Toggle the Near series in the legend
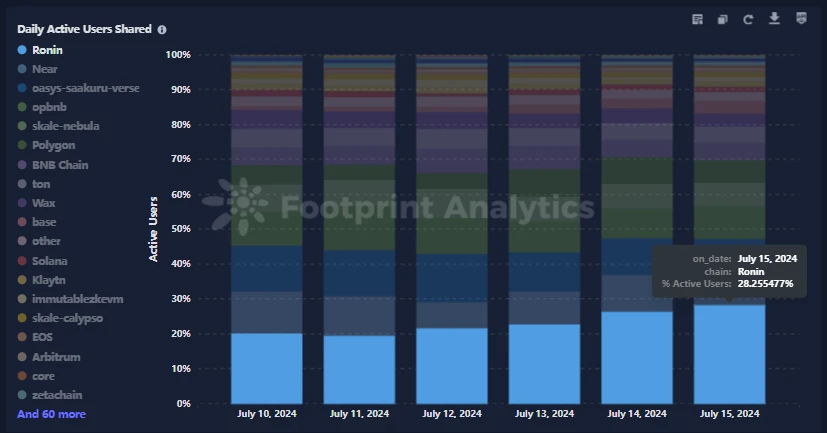827x433 pixels. pos(37,69)
